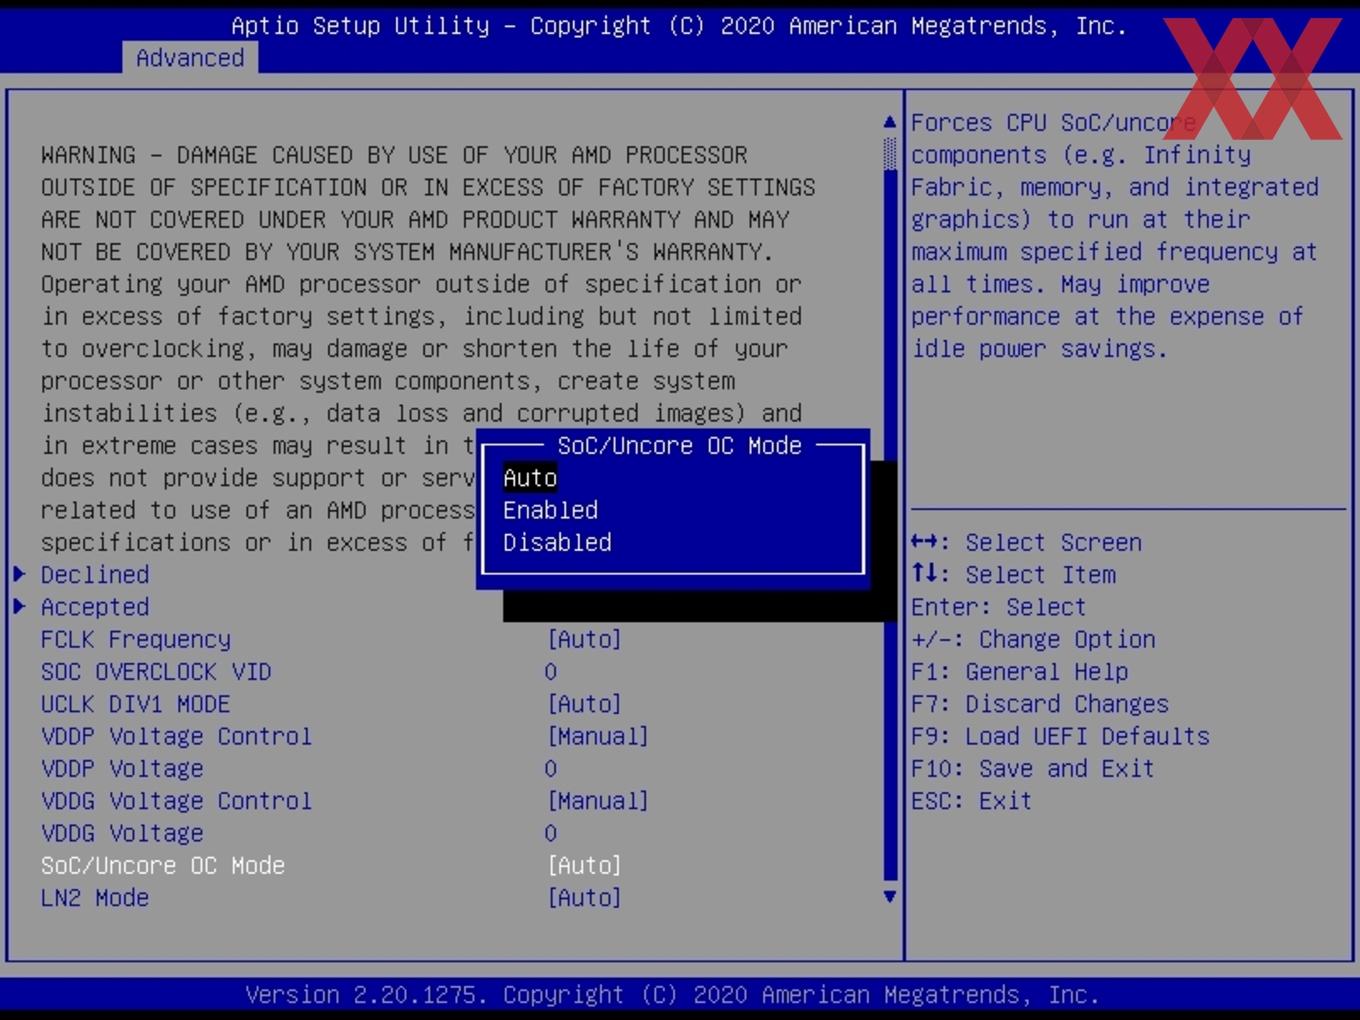
Task: Open VDDP Voltage Control [Manual] value
Action: (x=598, y=736)
